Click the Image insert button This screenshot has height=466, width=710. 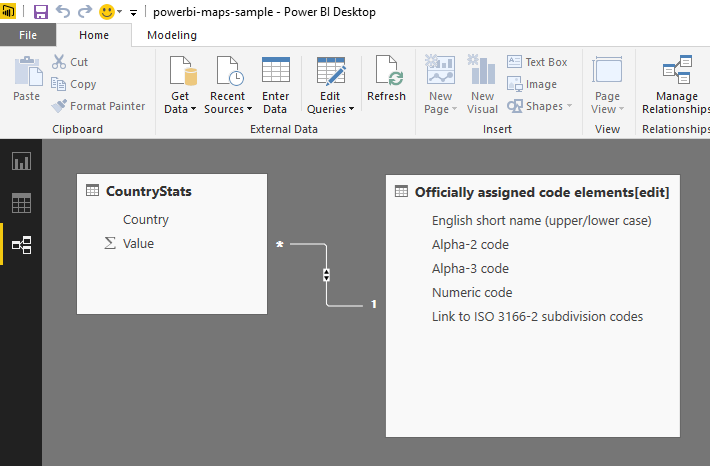[x=532, y=84]
